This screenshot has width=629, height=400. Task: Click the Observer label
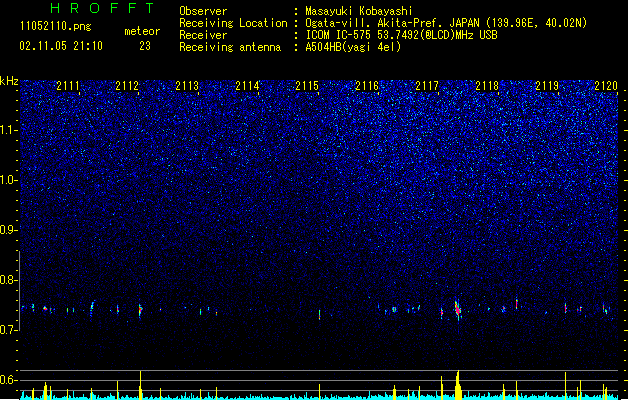click(x=203, y=11)
